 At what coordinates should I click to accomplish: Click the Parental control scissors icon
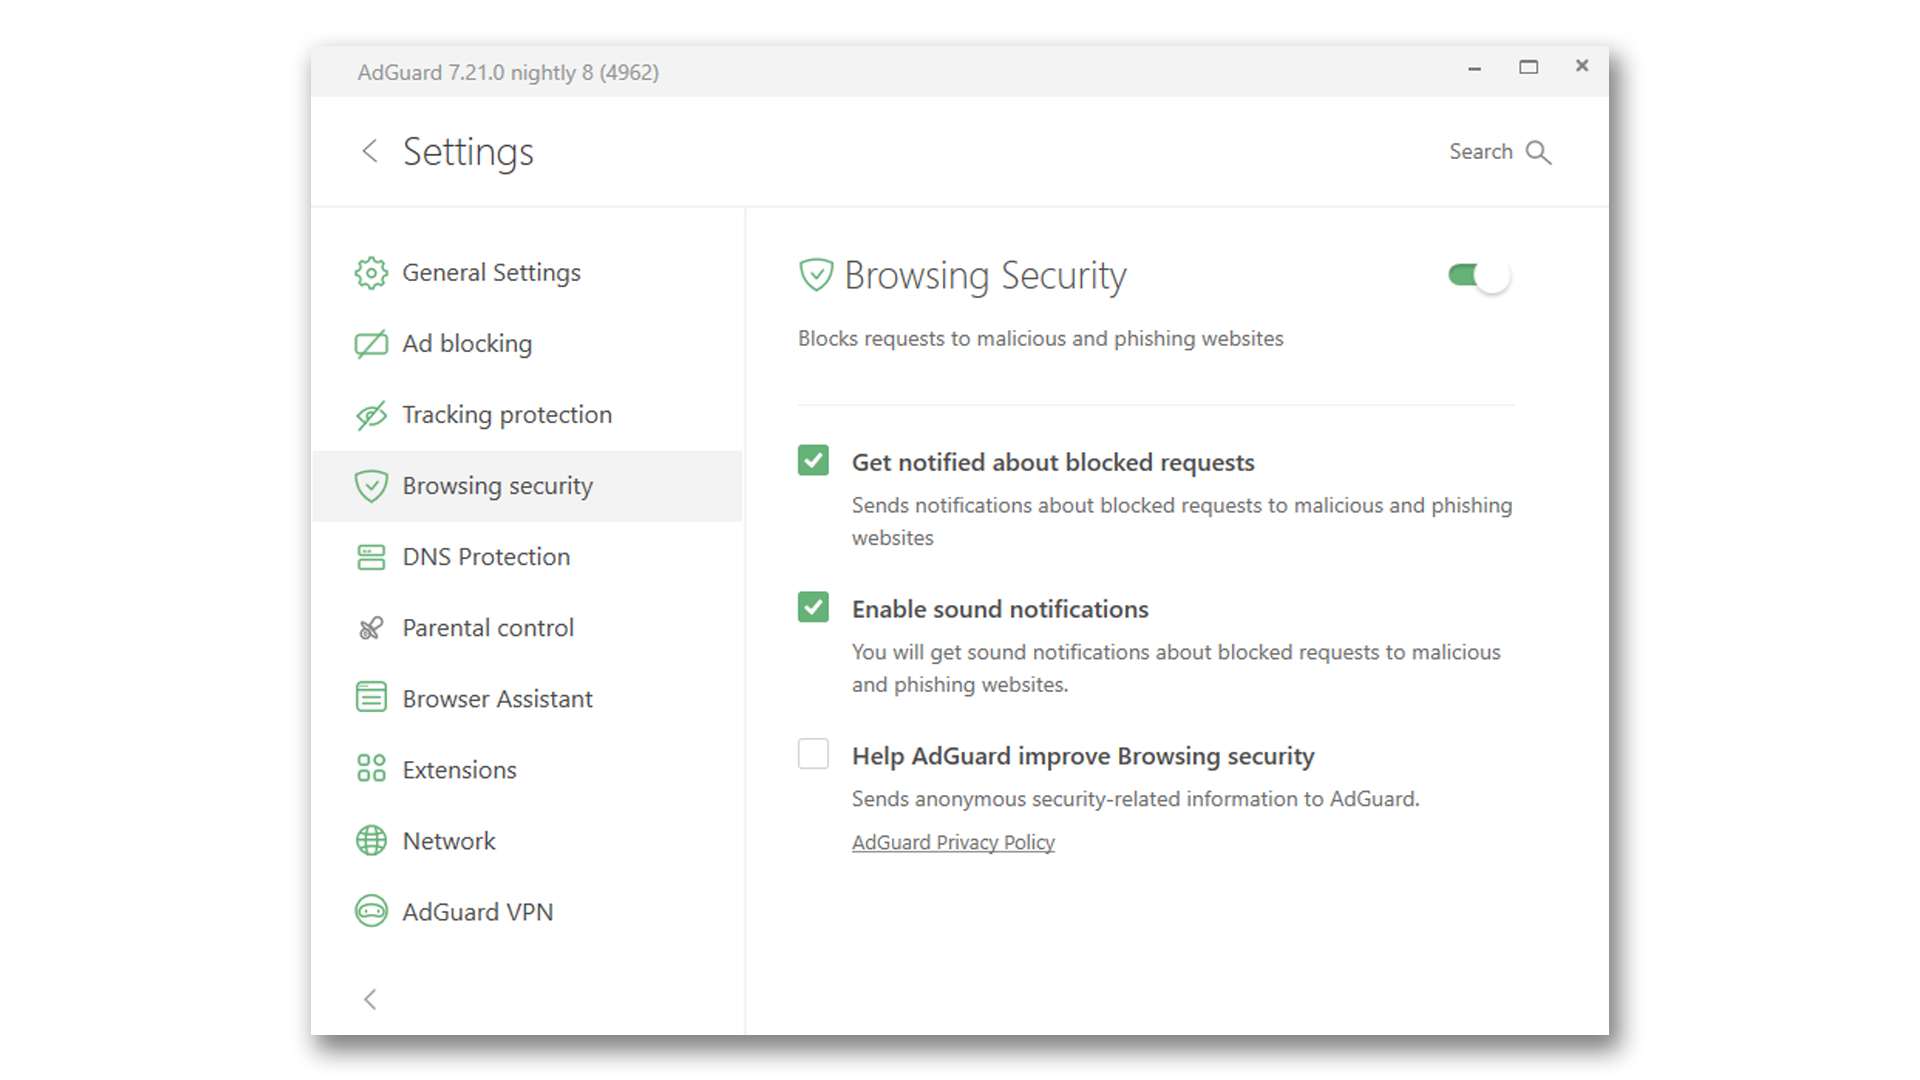pyautogui.click(x=371, y=627)
